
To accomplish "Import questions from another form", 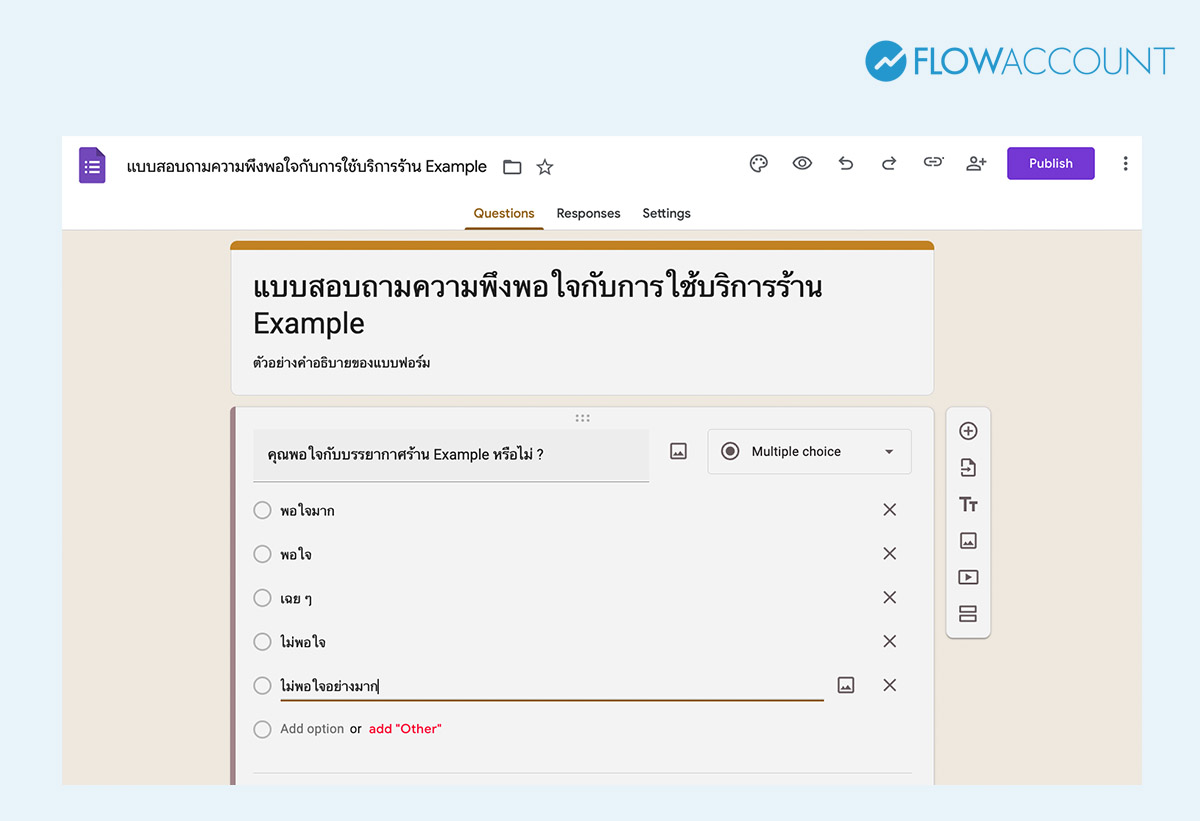I will tap(968, 467).
